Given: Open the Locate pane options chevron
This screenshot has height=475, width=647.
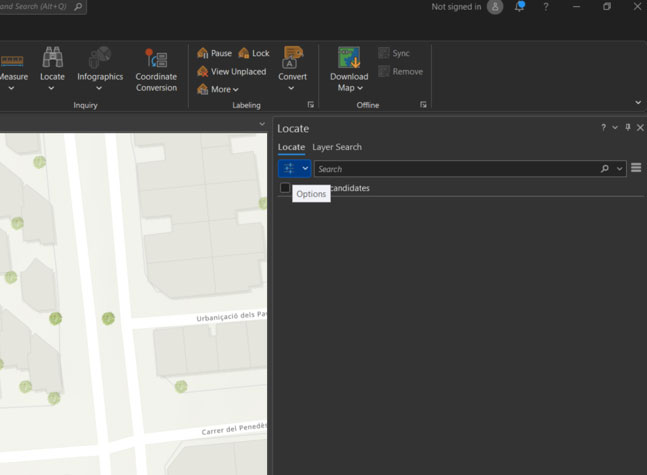Looking at the screenshot, I should pyautogui.click(x=615, y=128).
